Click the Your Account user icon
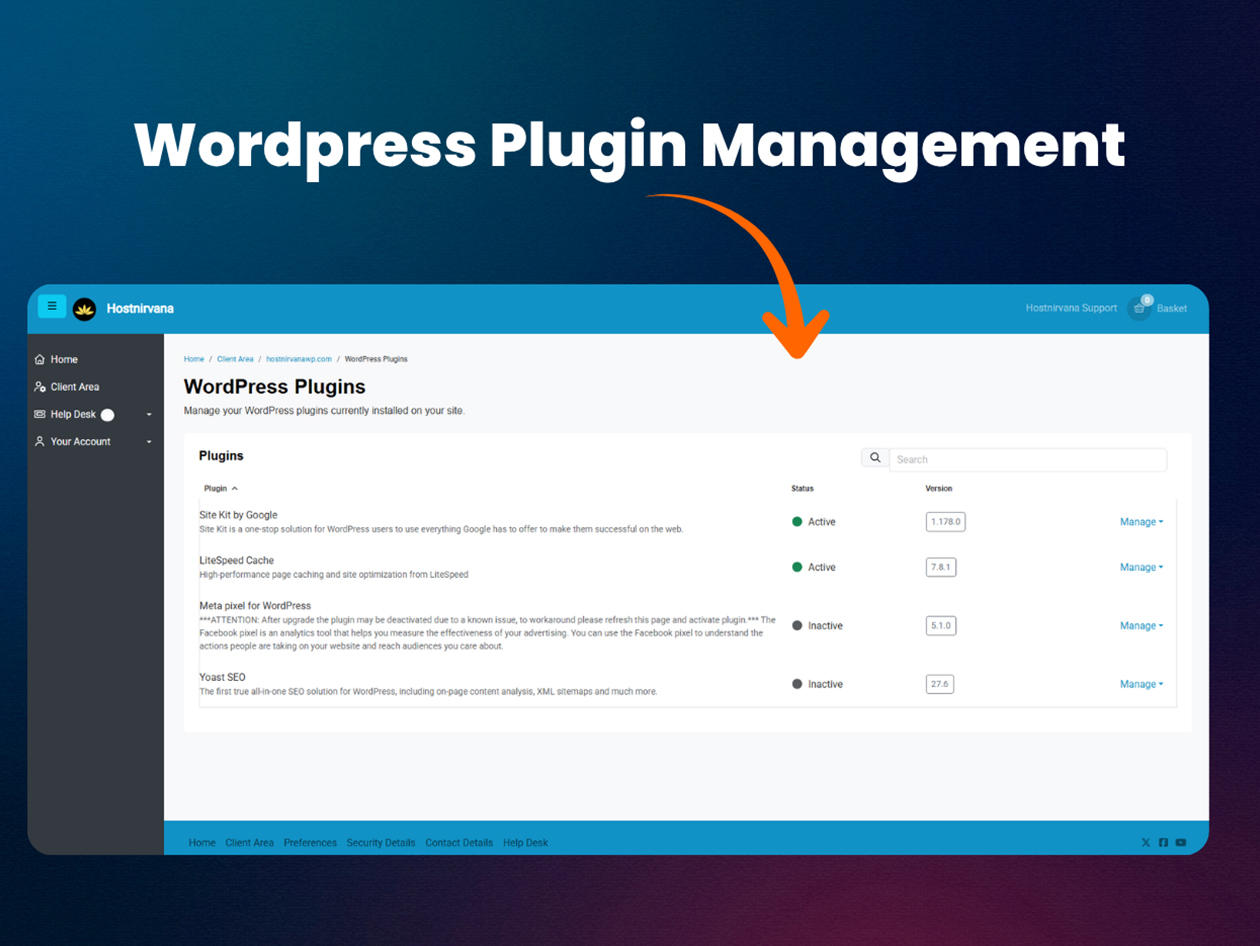The image size is (1260, 946). pyautogui.click(x=40, y=441)
